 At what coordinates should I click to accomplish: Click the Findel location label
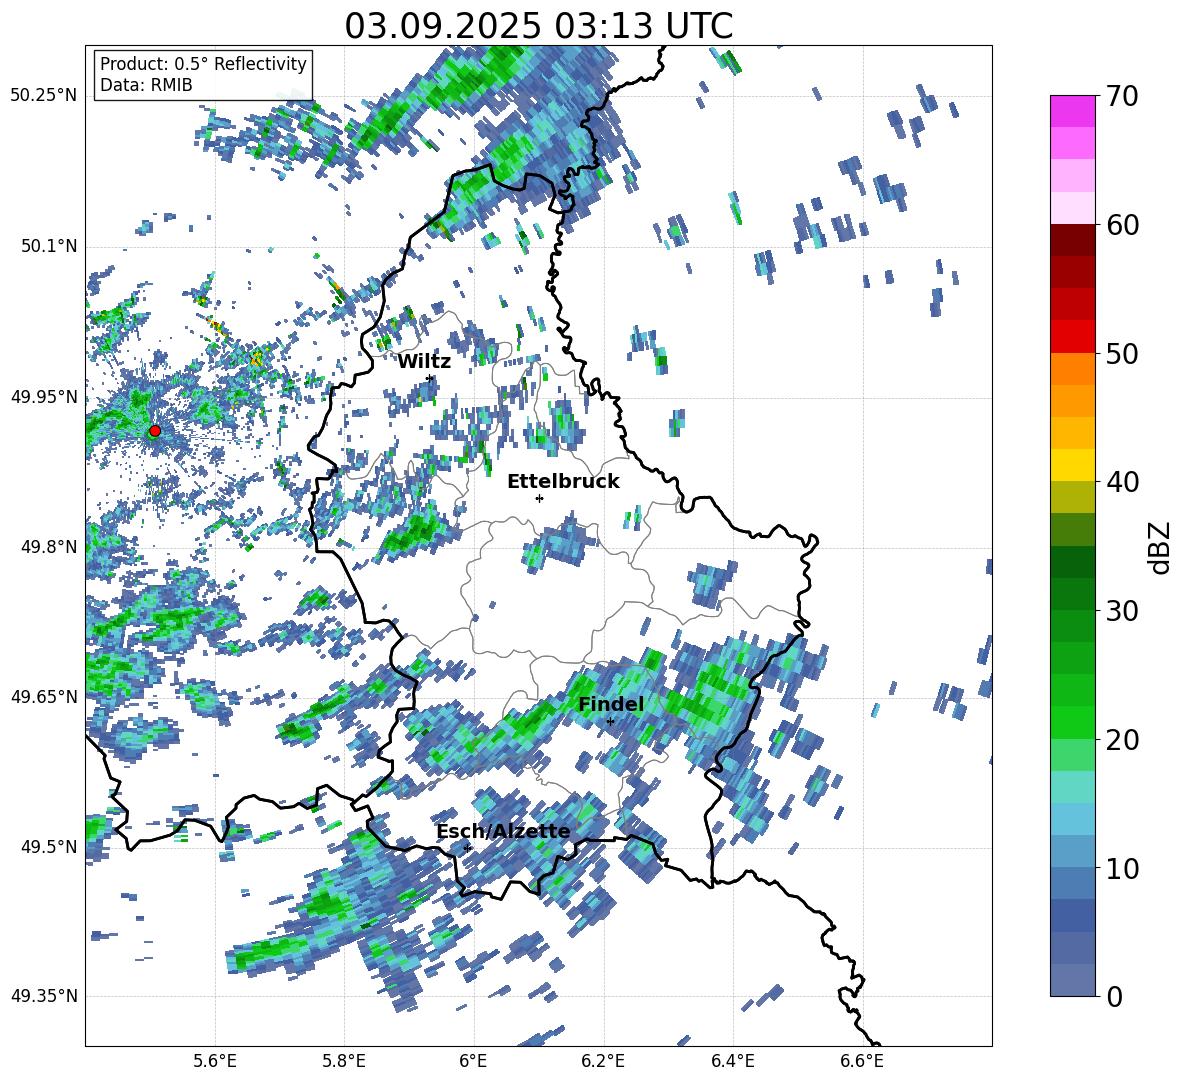click(x=611, y=704)
